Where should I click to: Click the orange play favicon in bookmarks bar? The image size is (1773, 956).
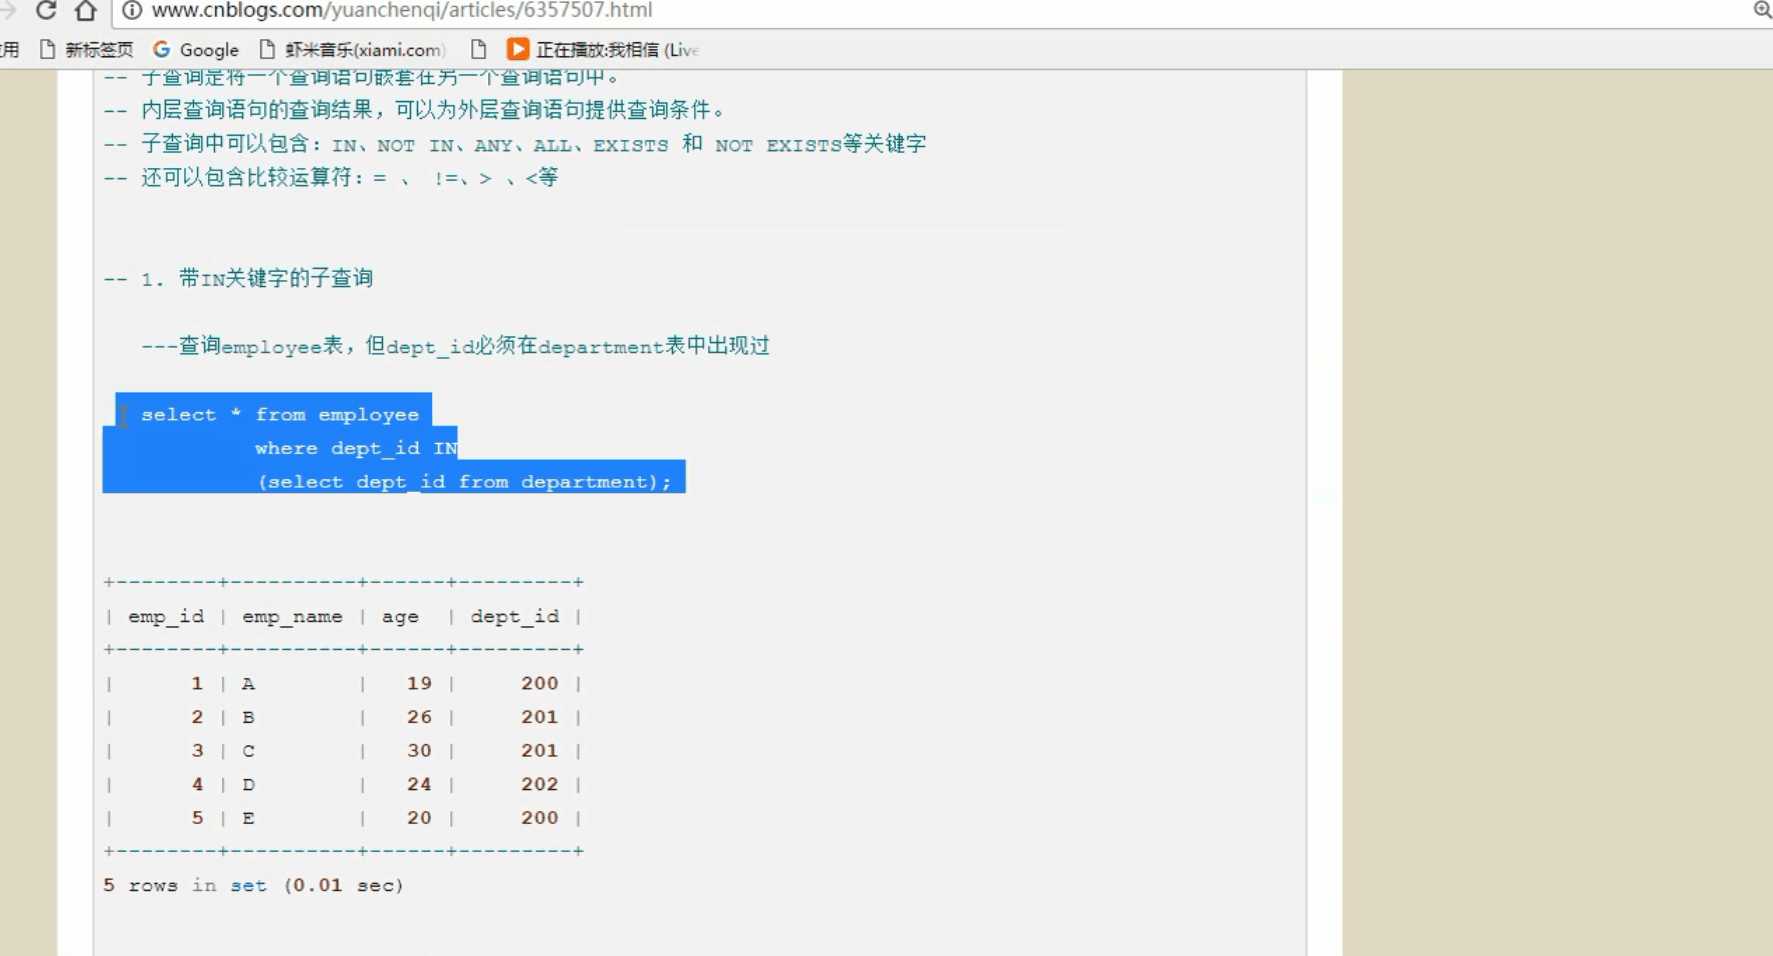pyautogui.click(x=517, y=49)
